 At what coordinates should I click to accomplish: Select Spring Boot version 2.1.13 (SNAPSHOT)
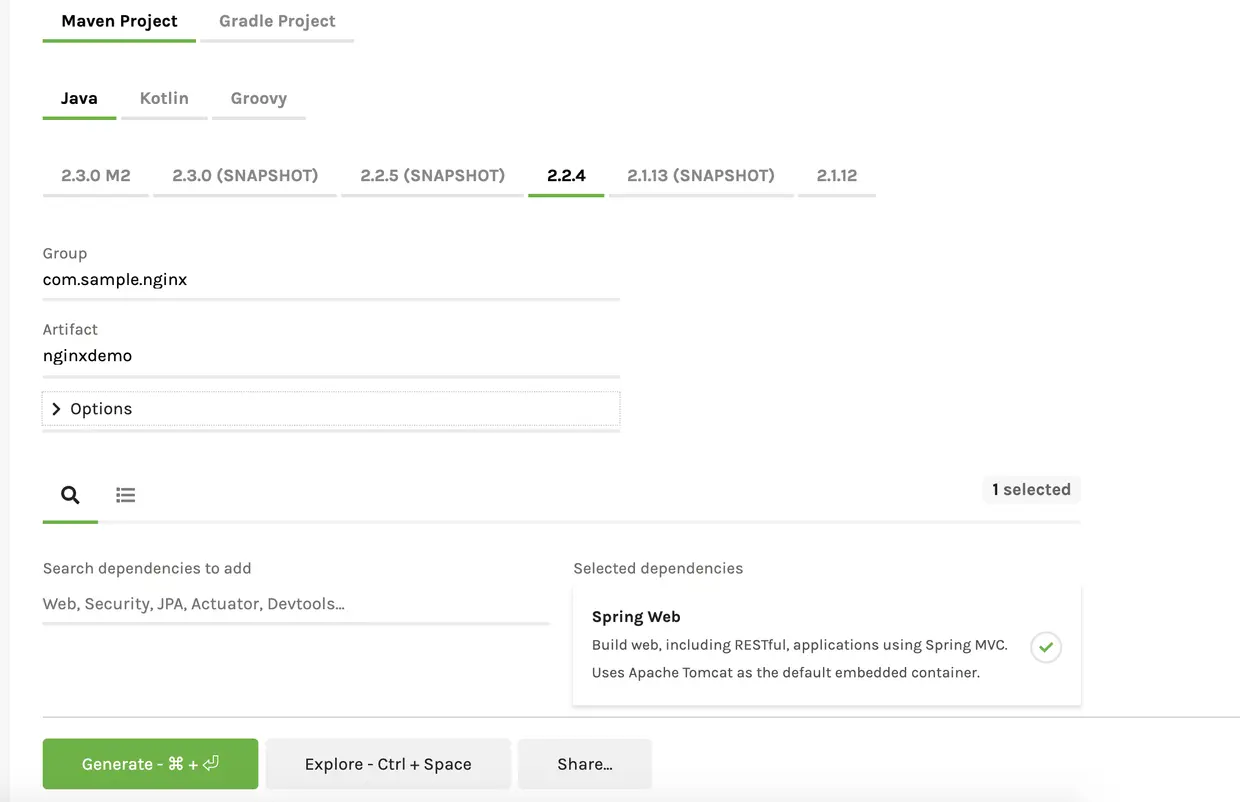pyautogui.click(x=701, y=175)
